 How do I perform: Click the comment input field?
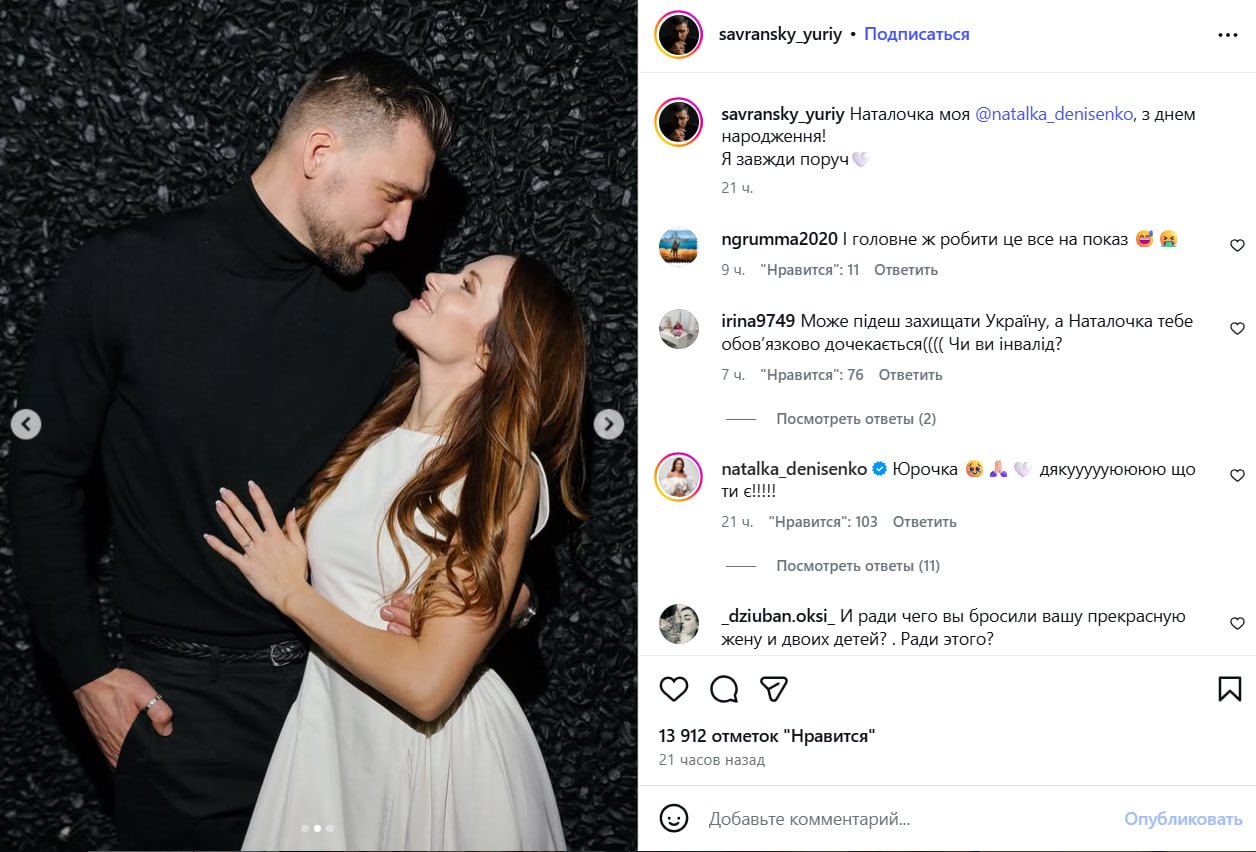point(900,819)
